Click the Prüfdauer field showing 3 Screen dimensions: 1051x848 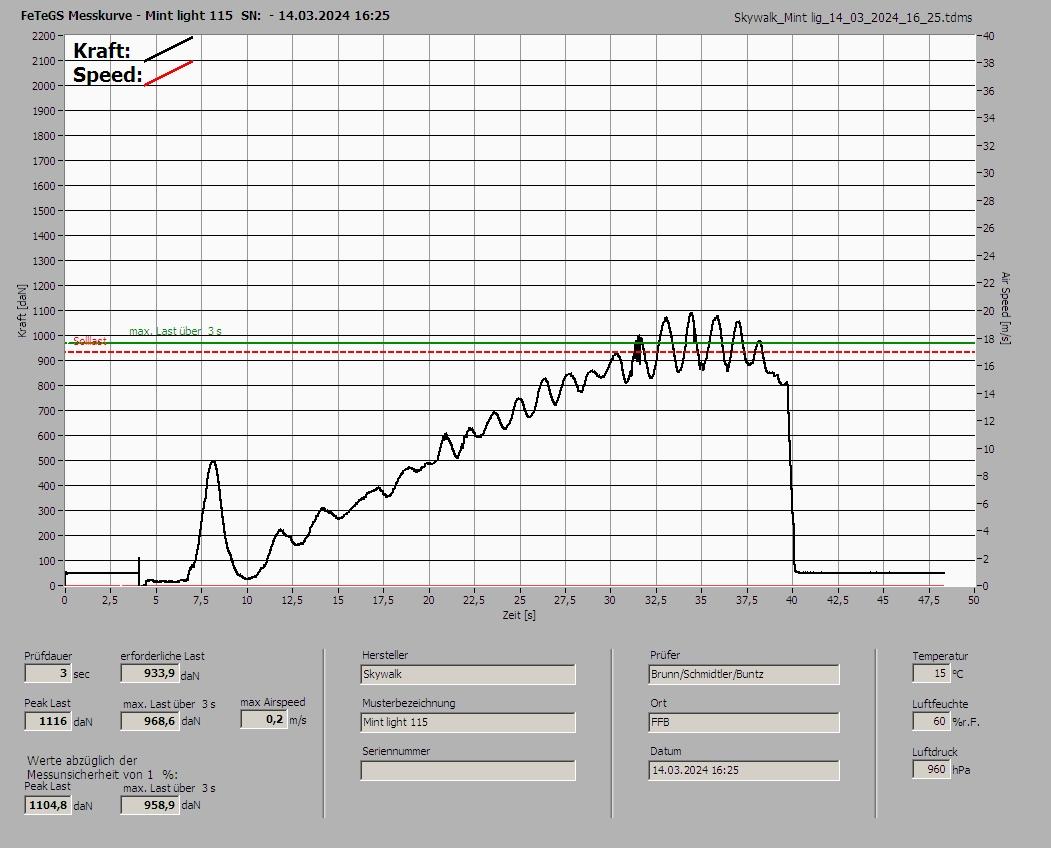(x=47, y=673)
